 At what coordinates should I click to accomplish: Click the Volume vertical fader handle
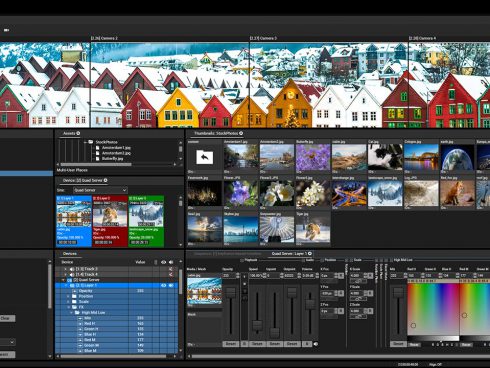point(310,304)
